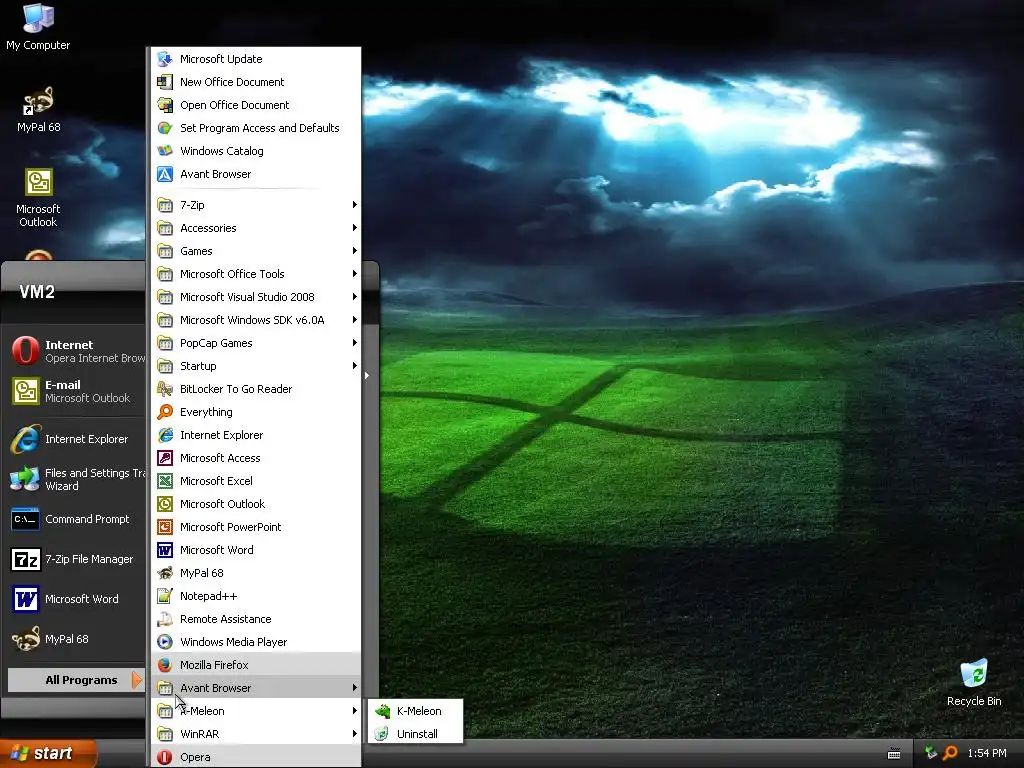Expand Microsoft Windows SDK v6.0A submenu arrow
The height and width of the screenshot is (768, 1024).
(355, 320)
